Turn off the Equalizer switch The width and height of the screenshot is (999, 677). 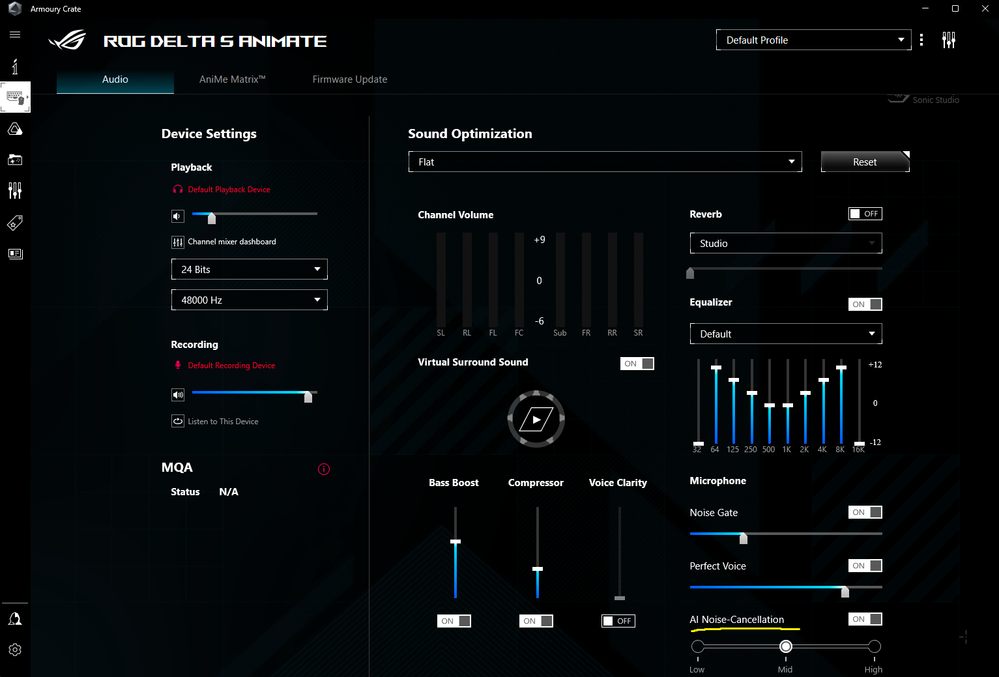(865, 304)
